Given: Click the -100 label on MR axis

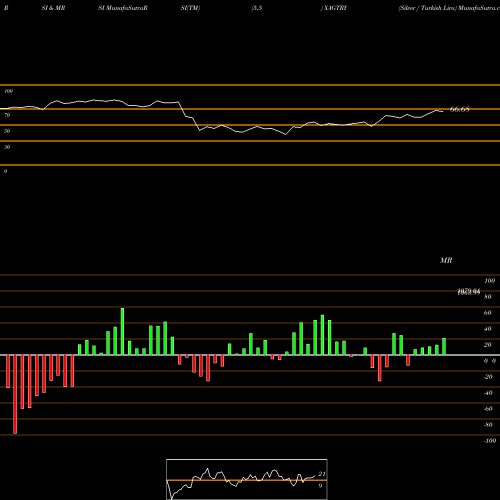Looking at the screenshot, I should tap(490, 441).
